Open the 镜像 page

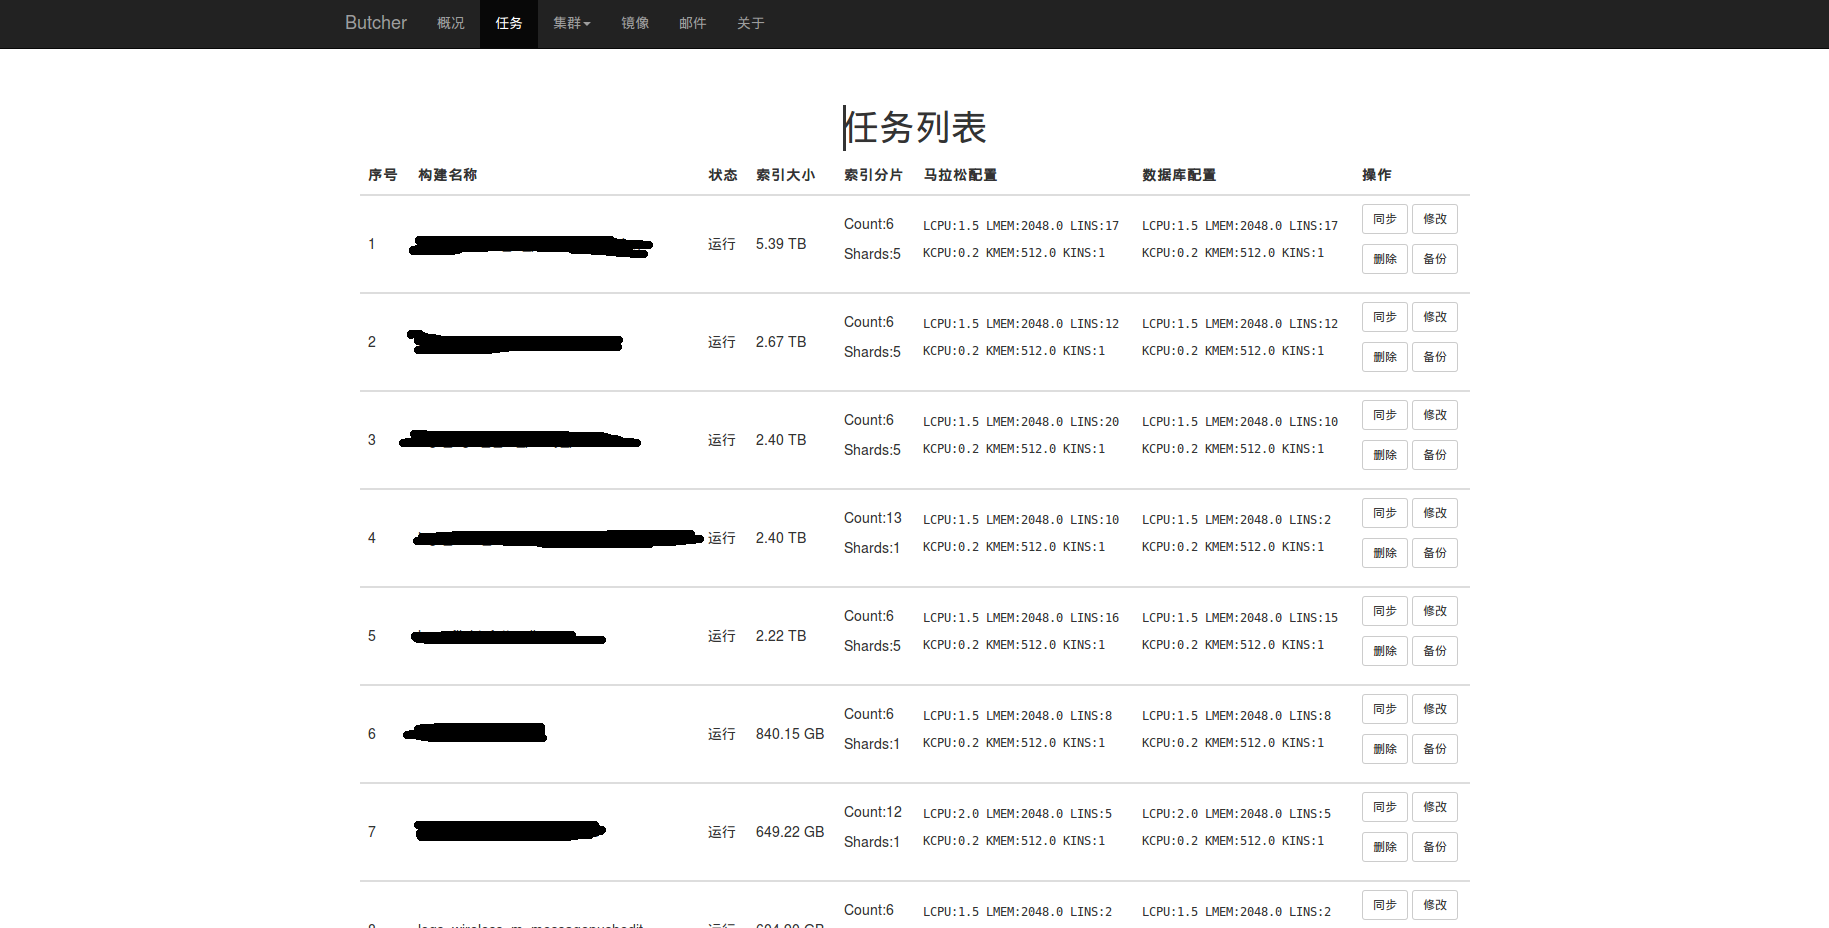634,23
